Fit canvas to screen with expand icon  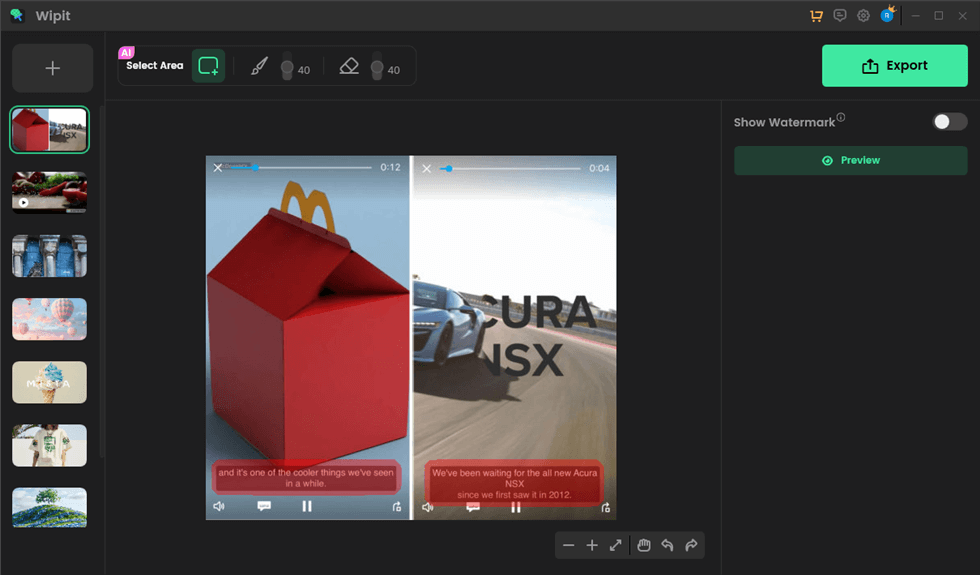click(616, 546)
